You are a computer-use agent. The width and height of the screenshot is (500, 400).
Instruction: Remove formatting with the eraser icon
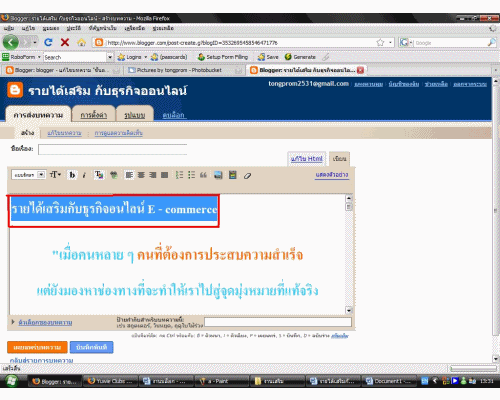click(247, 176)
